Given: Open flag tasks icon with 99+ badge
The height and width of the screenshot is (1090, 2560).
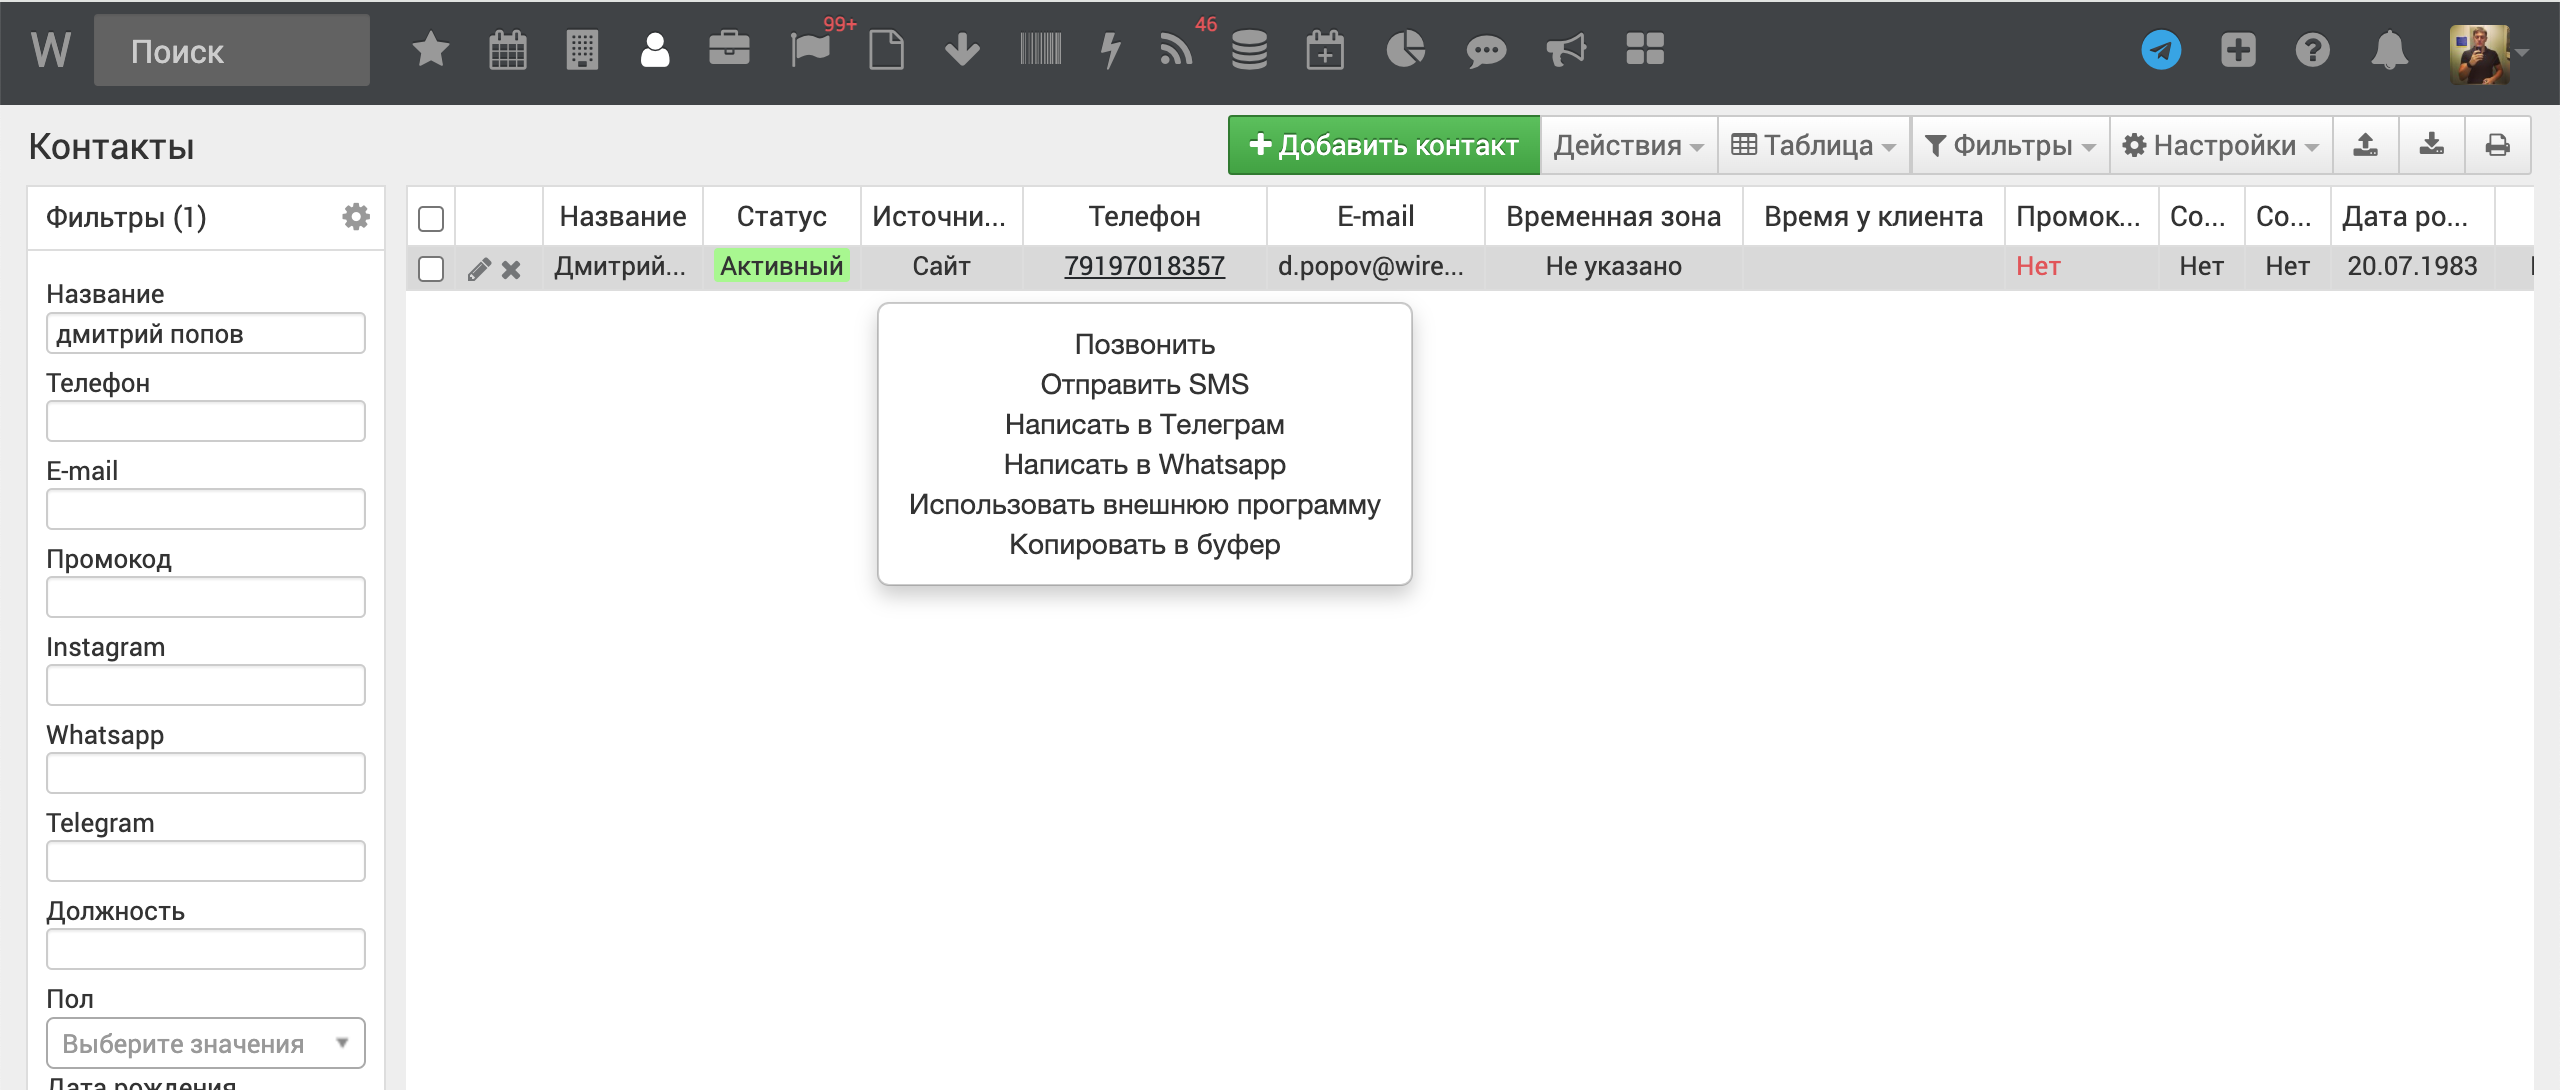Looking at the screenshot, I should point(810,49).
